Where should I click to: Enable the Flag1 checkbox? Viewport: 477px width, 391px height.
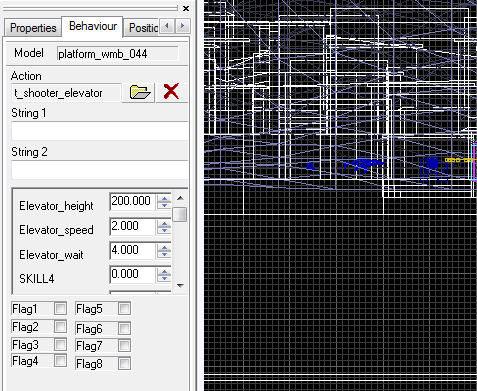(x=60, y=308)
